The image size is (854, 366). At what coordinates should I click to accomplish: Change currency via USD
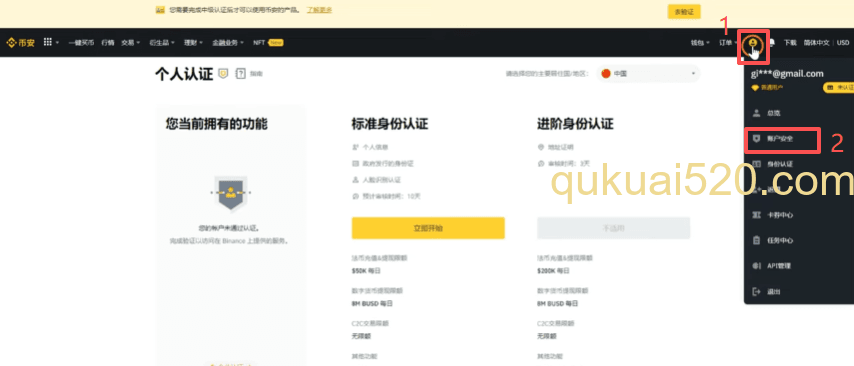click(x=843, y=42)
